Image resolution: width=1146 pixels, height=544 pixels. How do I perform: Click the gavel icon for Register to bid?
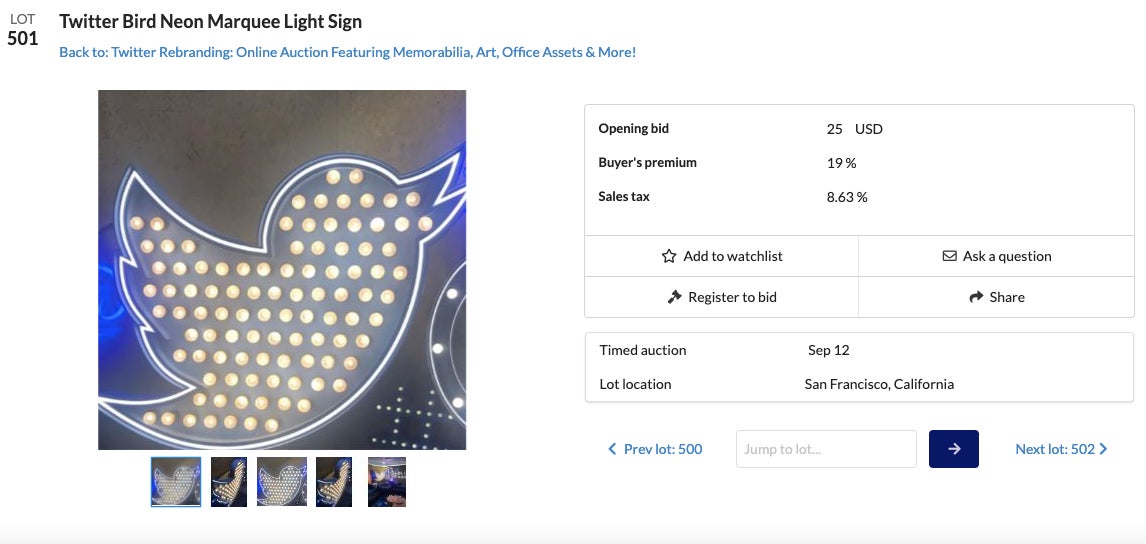(x=674, y=297)
